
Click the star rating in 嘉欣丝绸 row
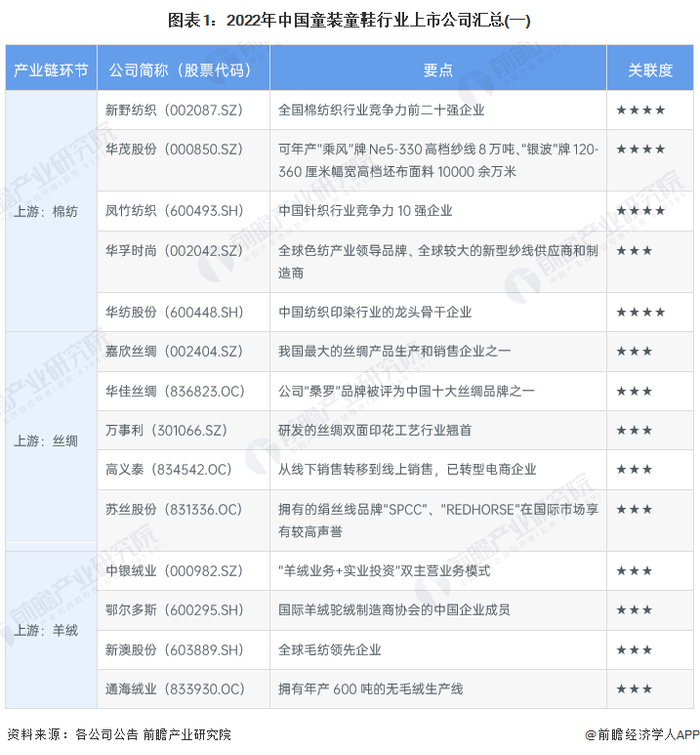point(635,351)
